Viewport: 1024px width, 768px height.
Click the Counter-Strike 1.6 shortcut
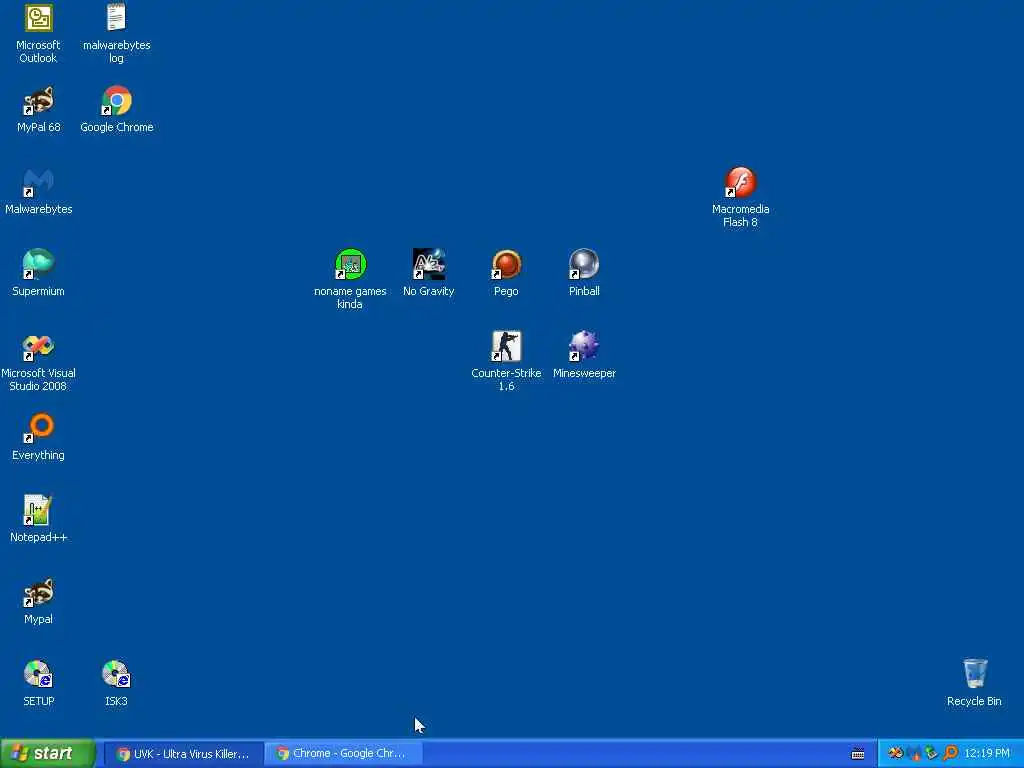tap(506, 362)
